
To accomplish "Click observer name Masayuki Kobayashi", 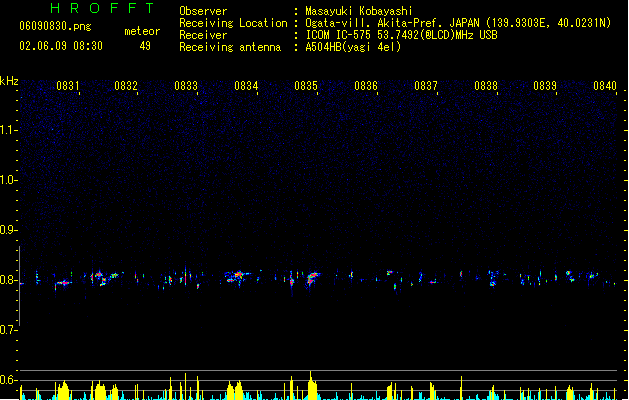I will tap(359, 11).
